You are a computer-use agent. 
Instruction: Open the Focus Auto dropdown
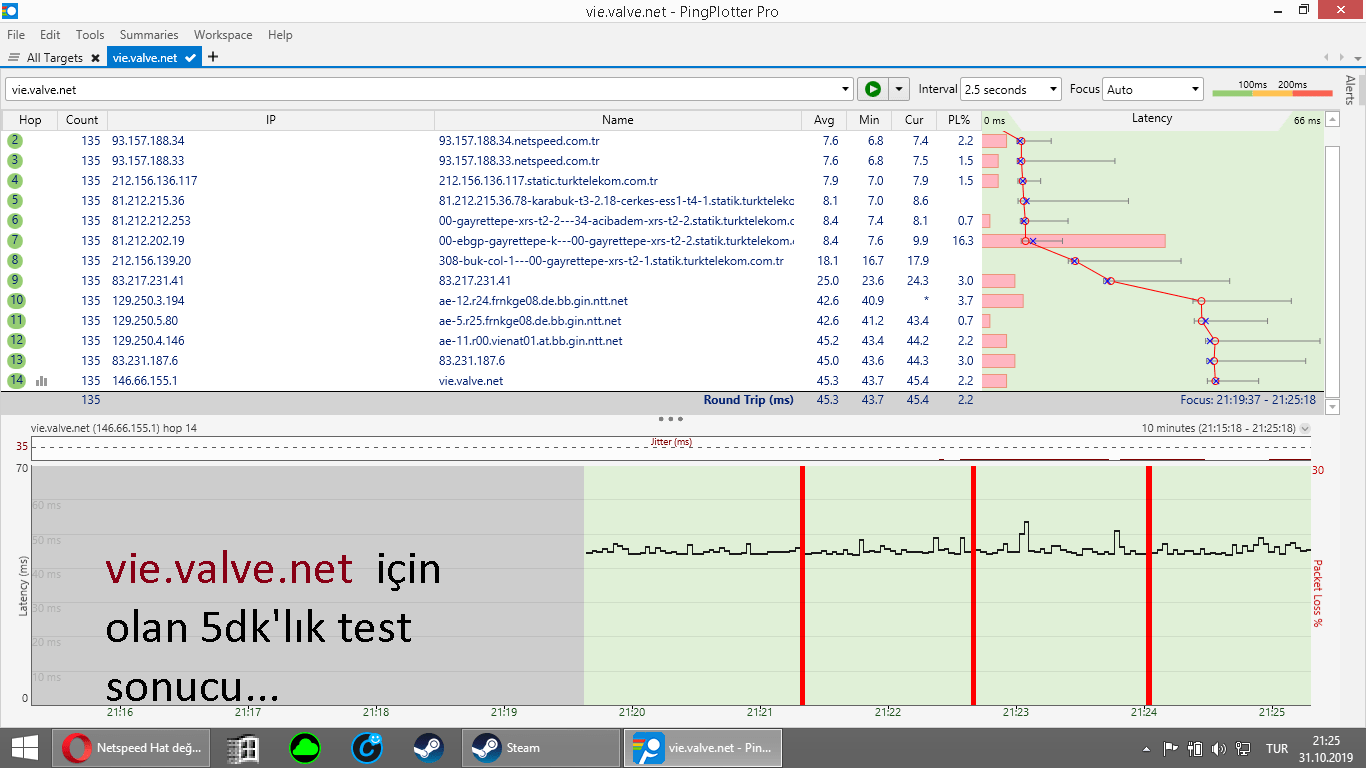click(1152, 89)
